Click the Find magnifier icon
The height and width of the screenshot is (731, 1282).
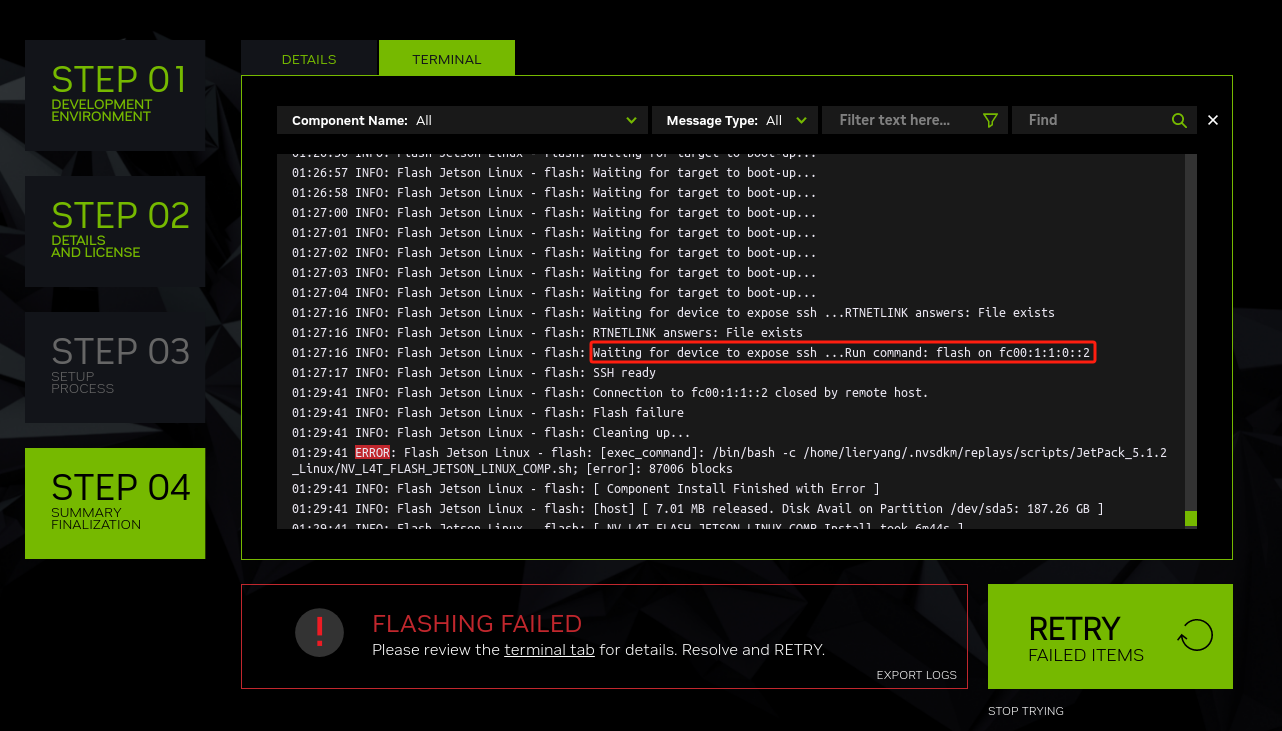coord(1179,120)
